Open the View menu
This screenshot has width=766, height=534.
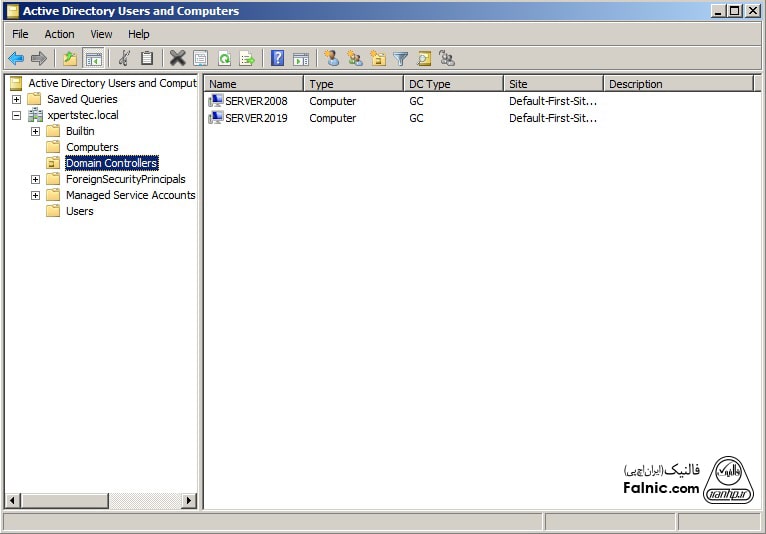101,34
